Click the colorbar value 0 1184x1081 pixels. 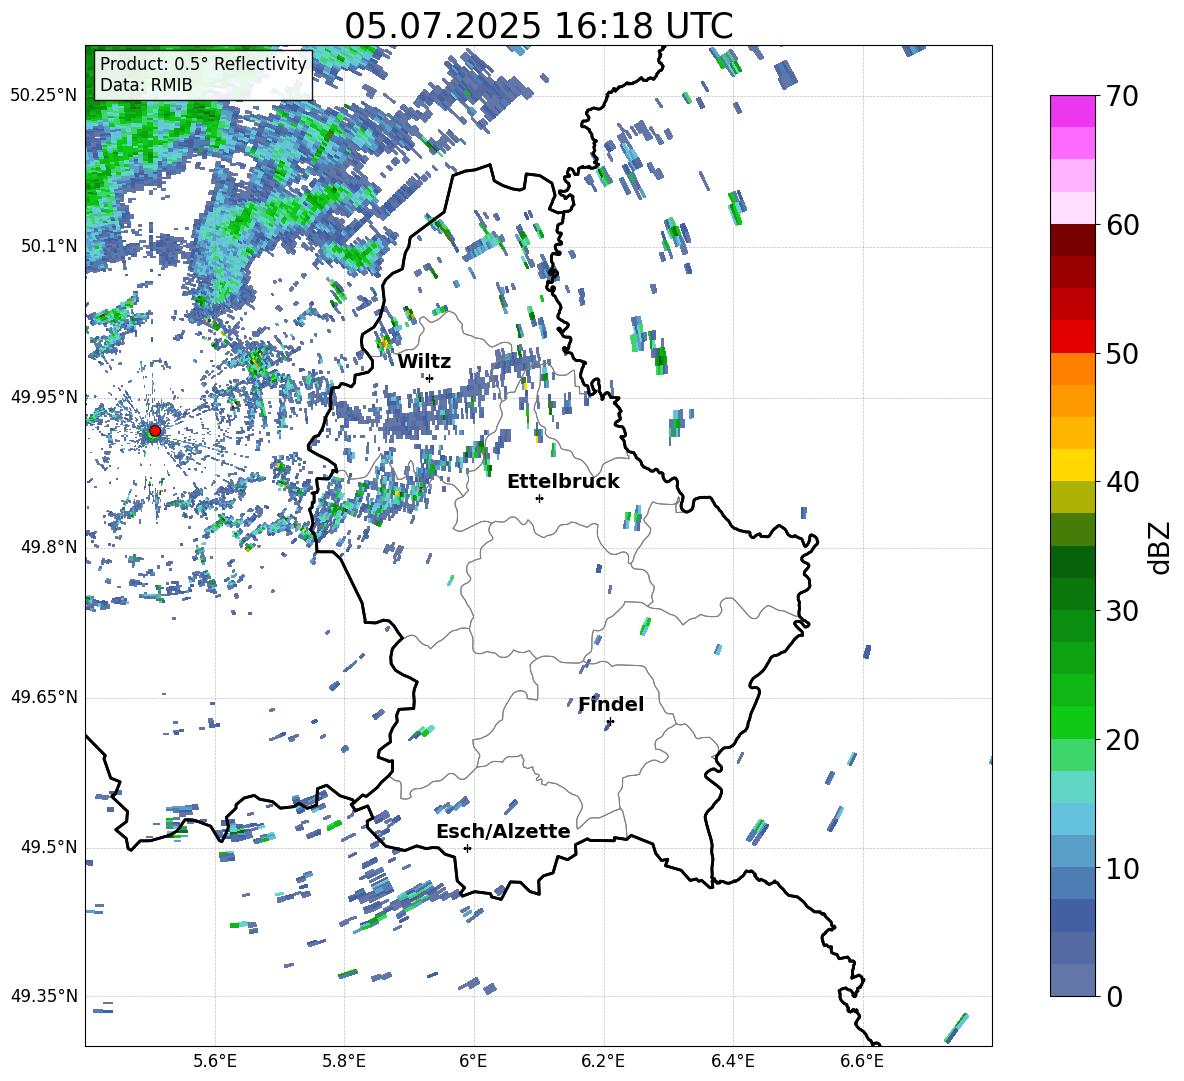1115,996
